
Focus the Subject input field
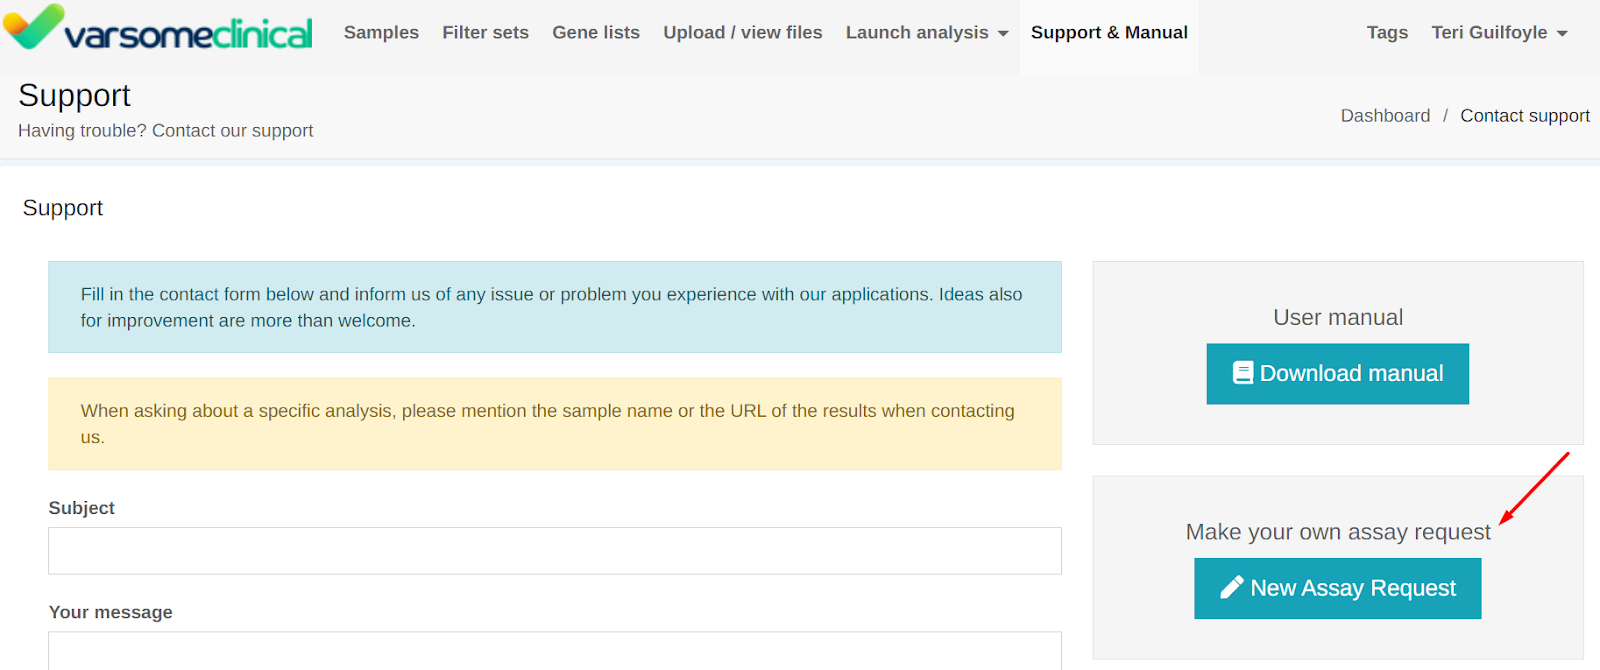point(554,551)
